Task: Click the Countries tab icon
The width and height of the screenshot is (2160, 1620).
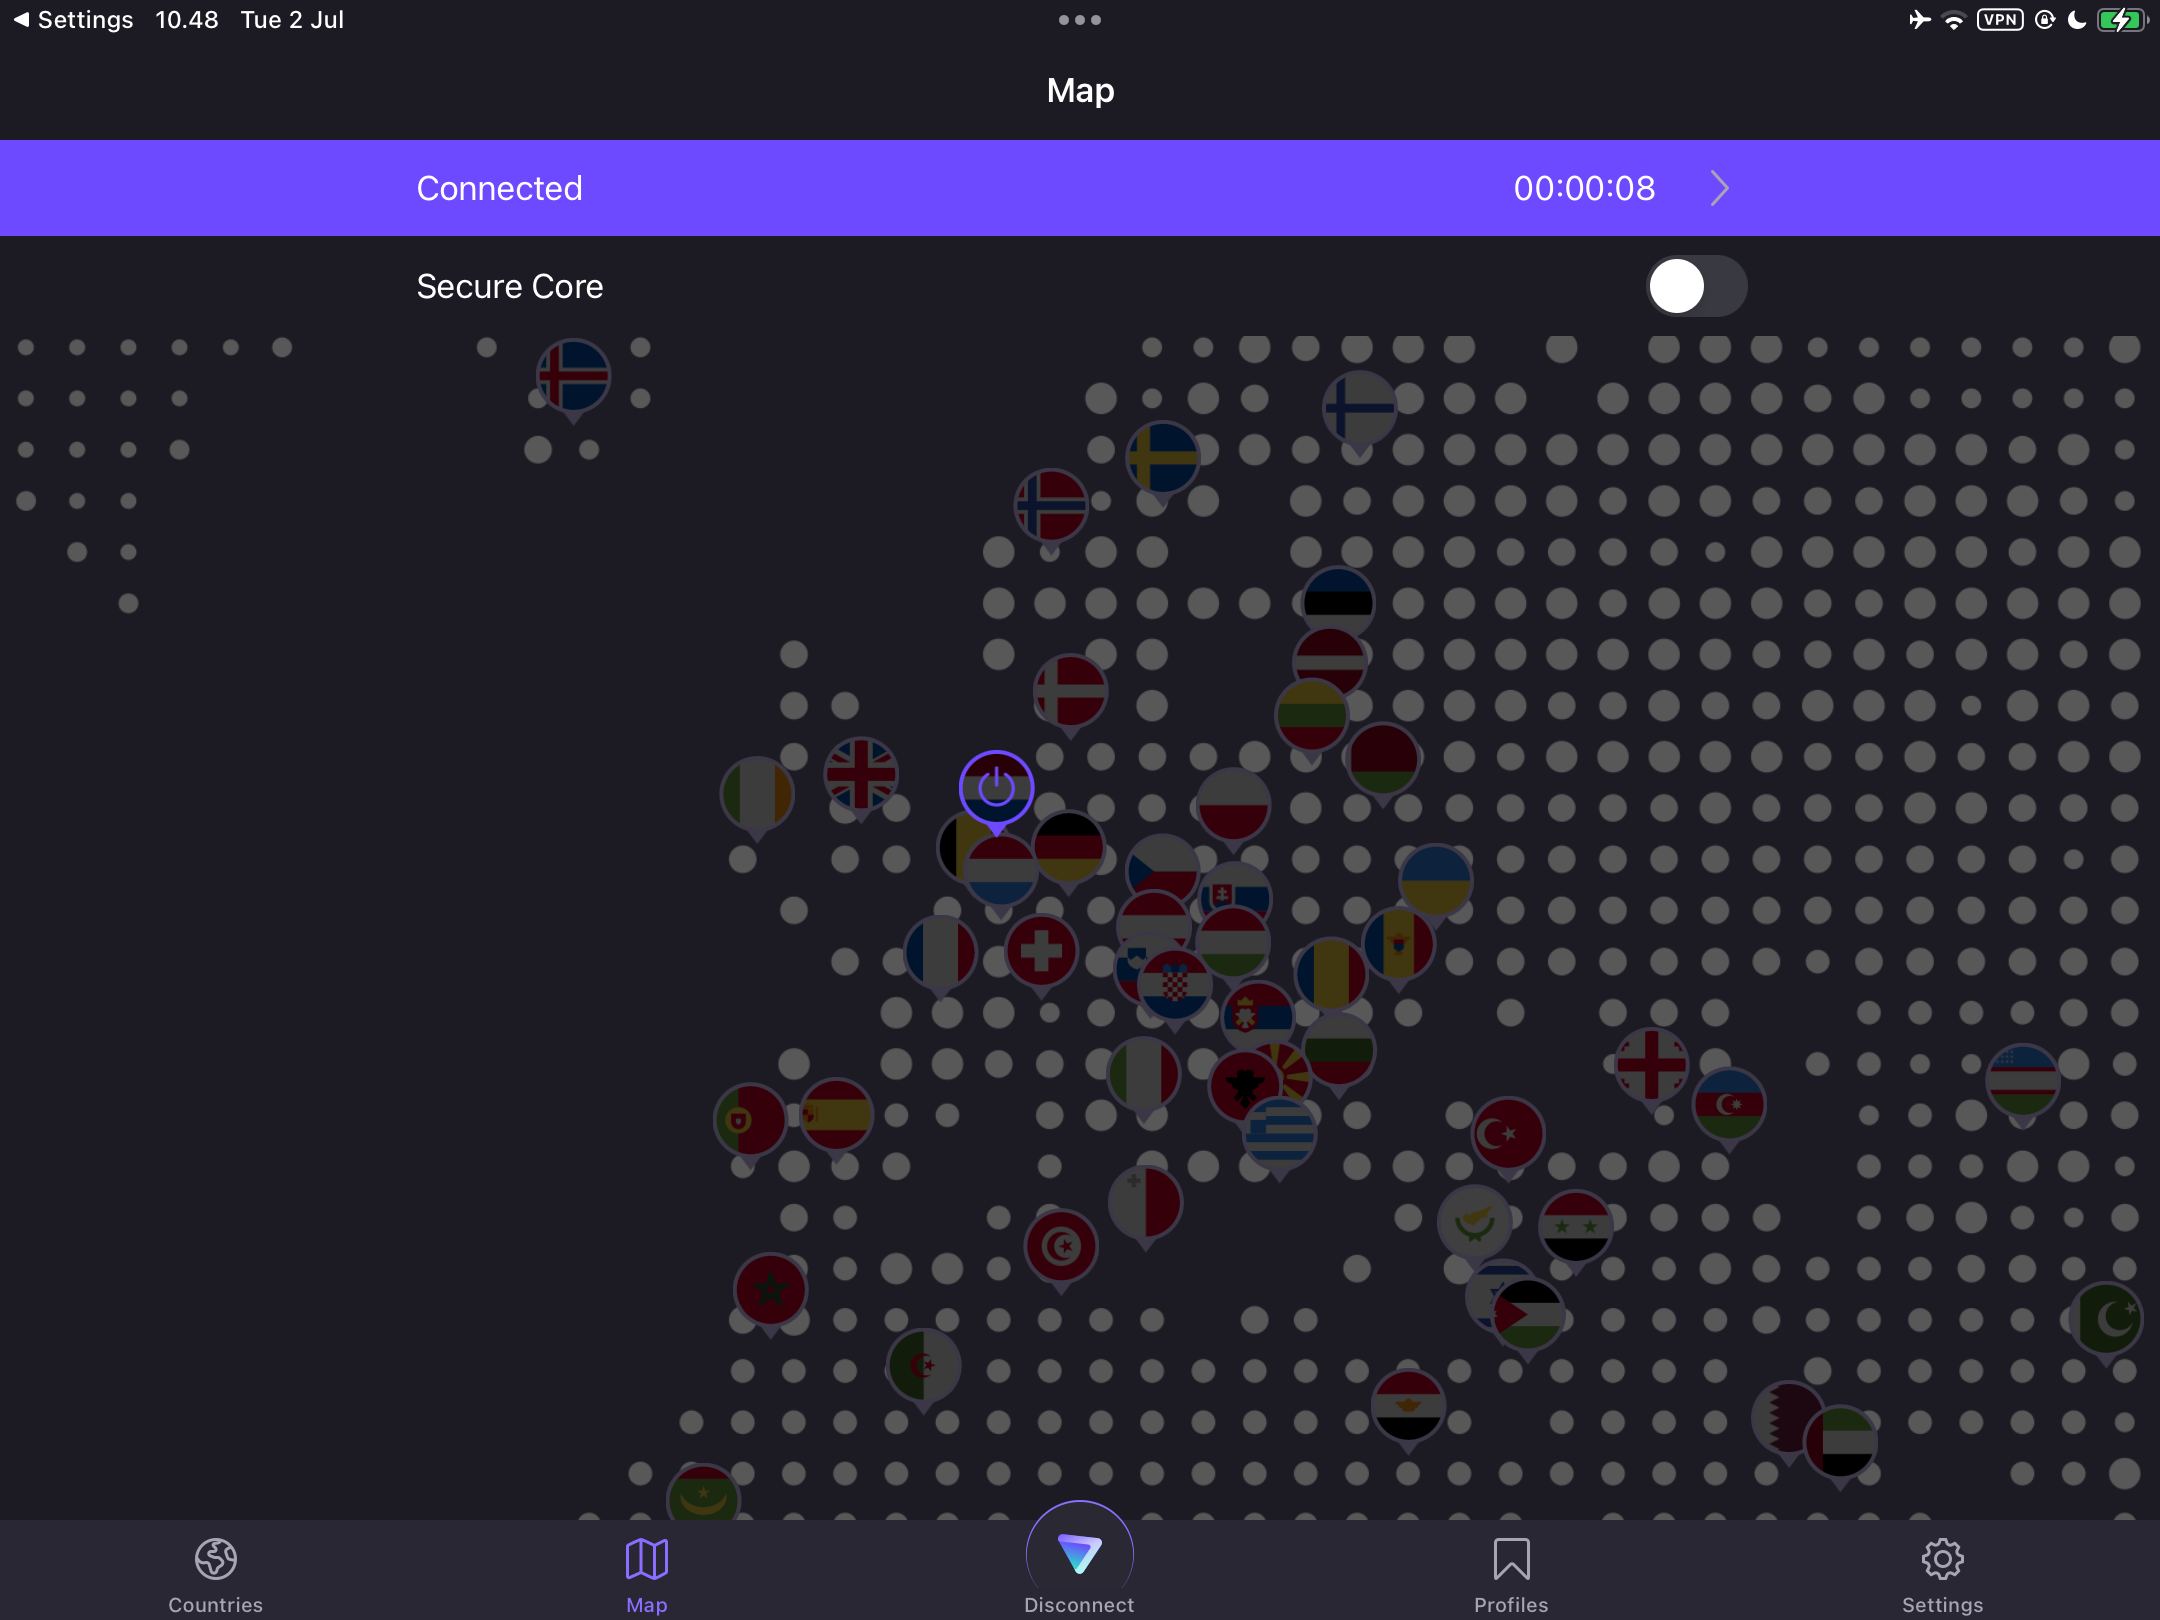Action: pos(216,1555)
